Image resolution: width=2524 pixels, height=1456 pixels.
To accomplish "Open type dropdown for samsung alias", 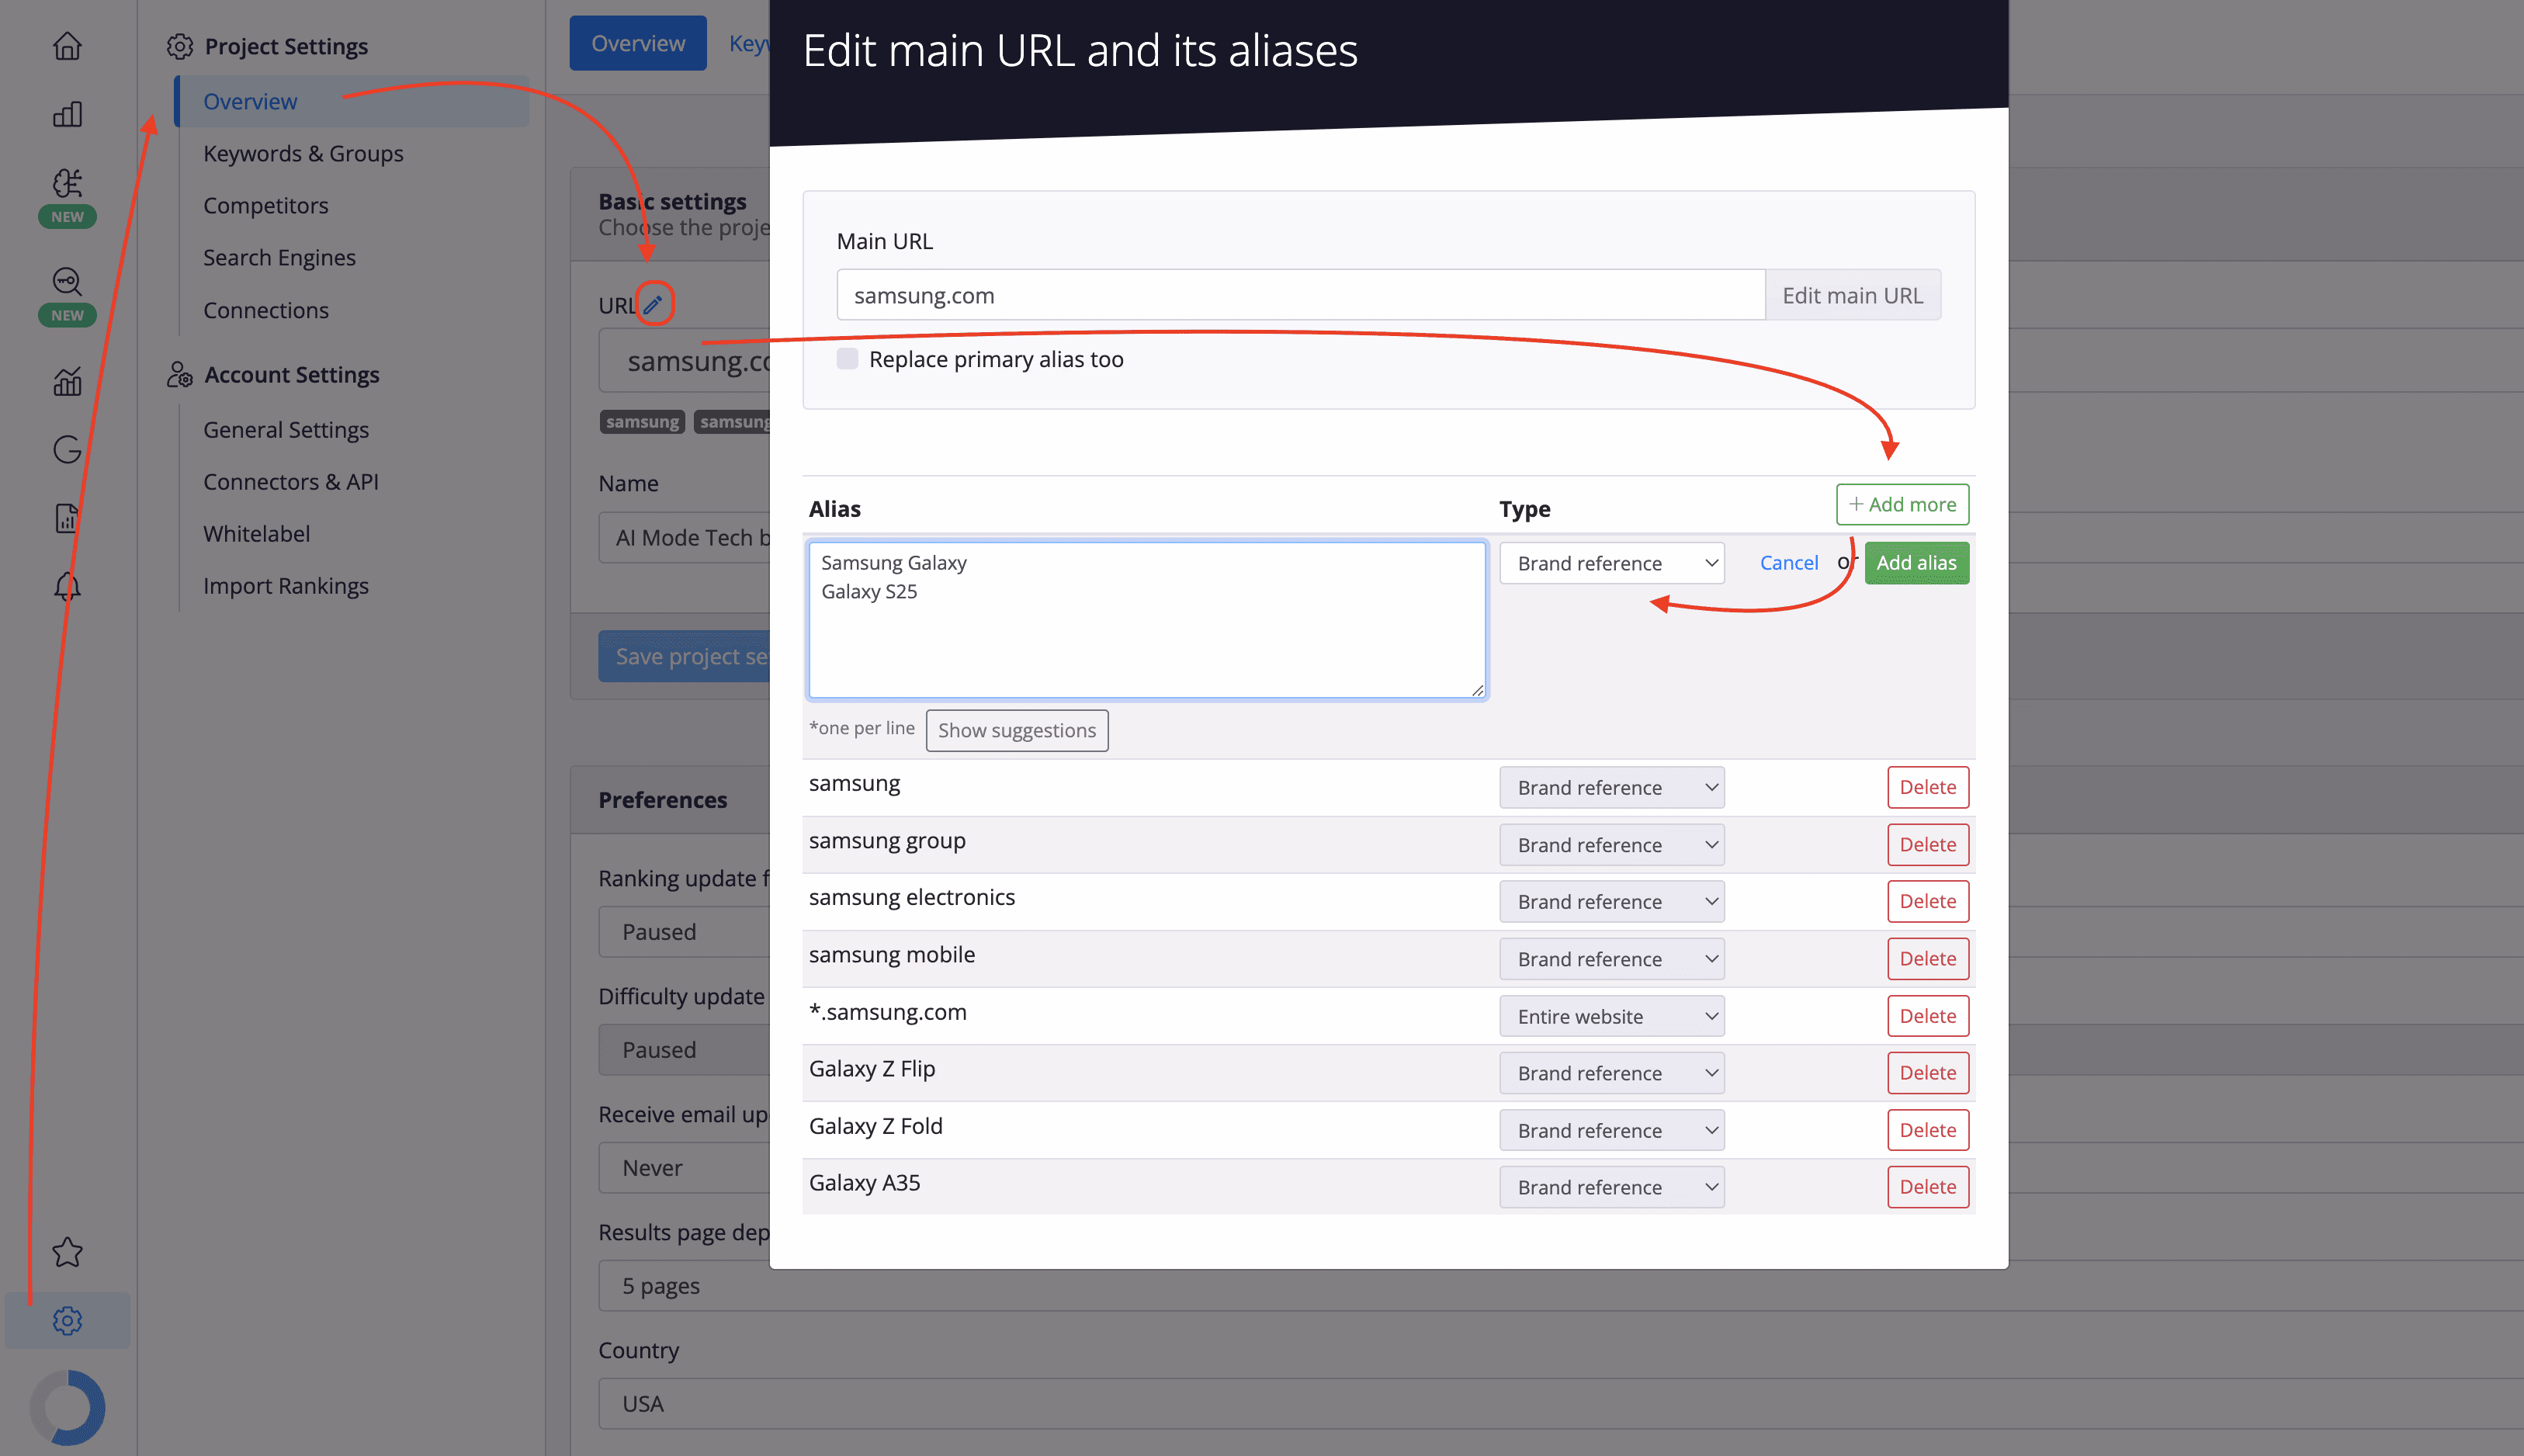I will 1612,787.
